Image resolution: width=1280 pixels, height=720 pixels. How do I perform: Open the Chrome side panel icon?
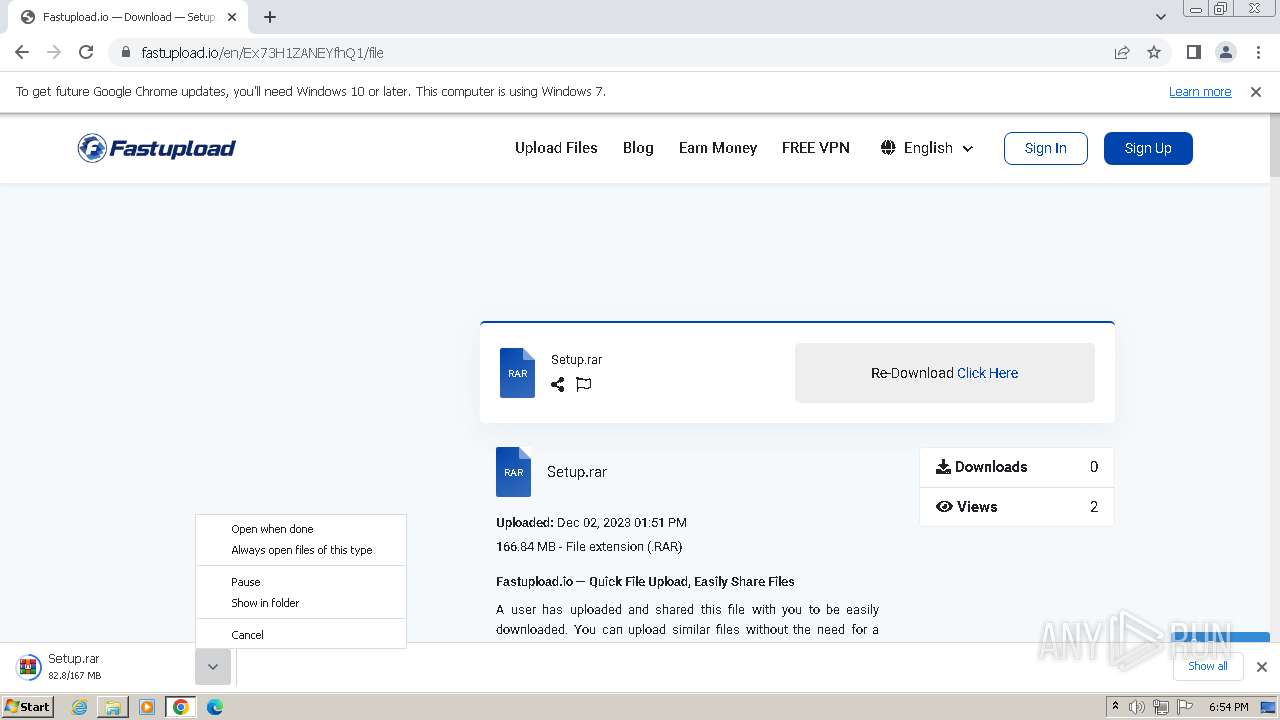[x=1193, y=52]
